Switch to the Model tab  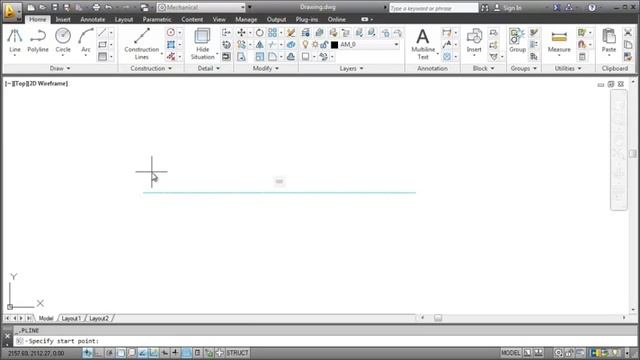coord(46,318)
